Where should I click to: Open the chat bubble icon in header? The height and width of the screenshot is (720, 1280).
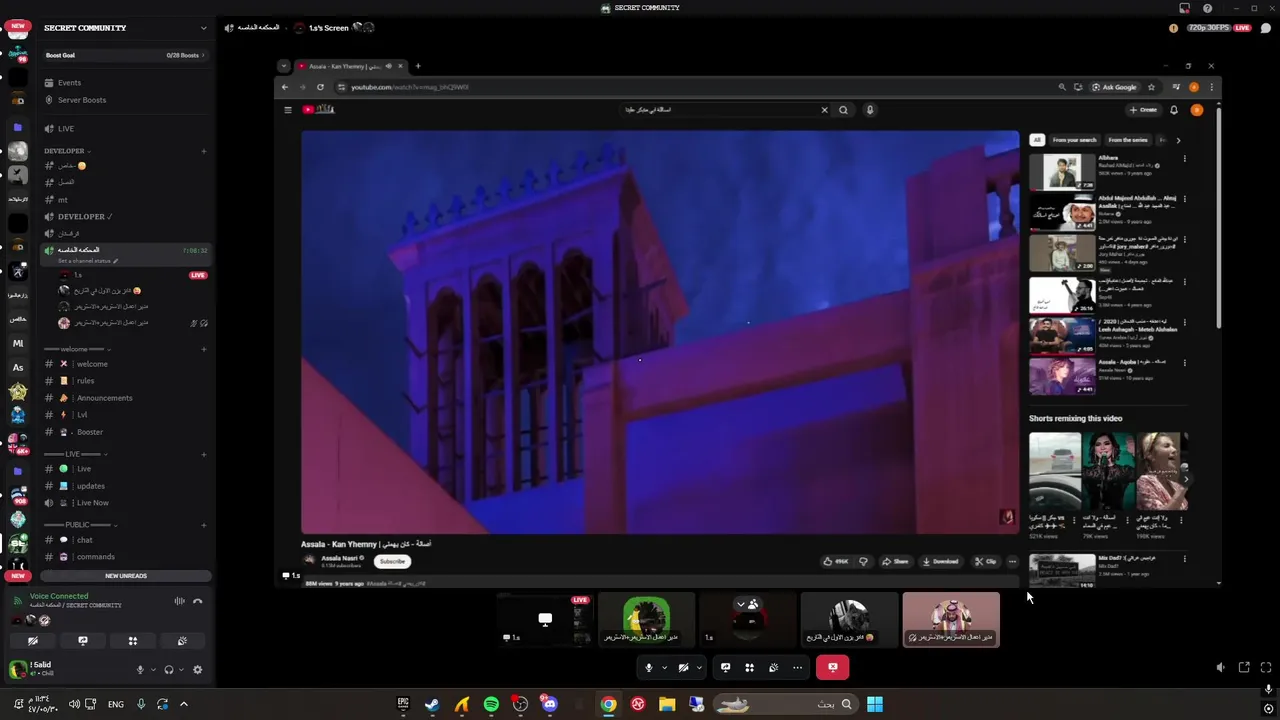pyautogui.click(x=1266, y=28)
